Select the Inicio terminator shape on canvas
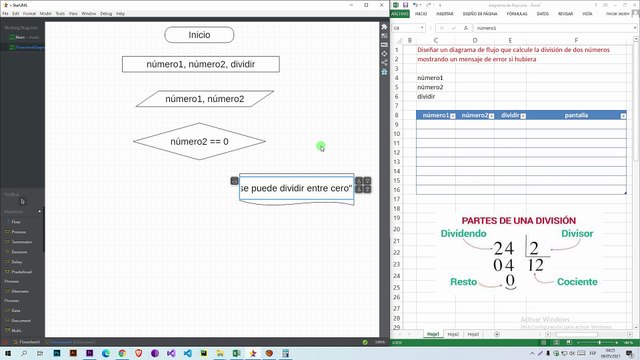The width and height of the screenshot is (640, 360). 199,35
